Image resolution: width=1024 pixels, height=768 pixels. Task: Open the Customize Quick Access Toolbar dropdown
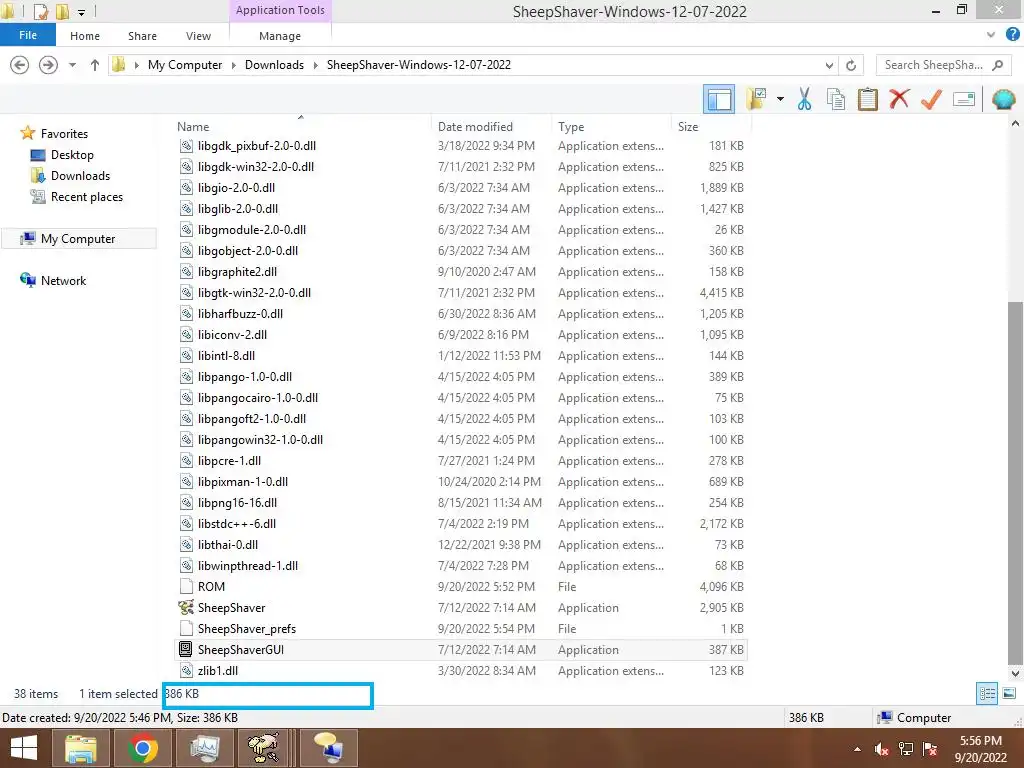pyautogui.click(x=82, y=12)
